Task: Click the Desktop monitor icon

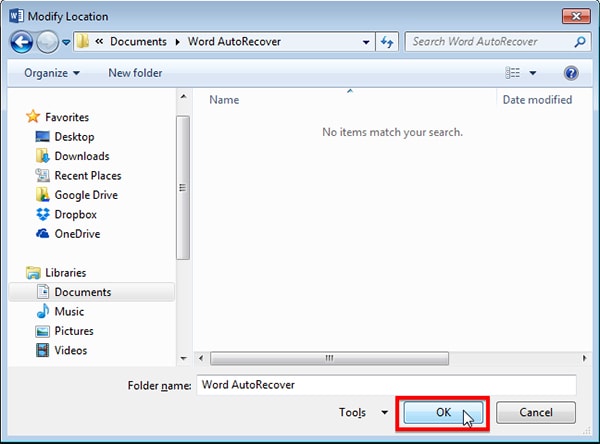Action: click(42, 137)
